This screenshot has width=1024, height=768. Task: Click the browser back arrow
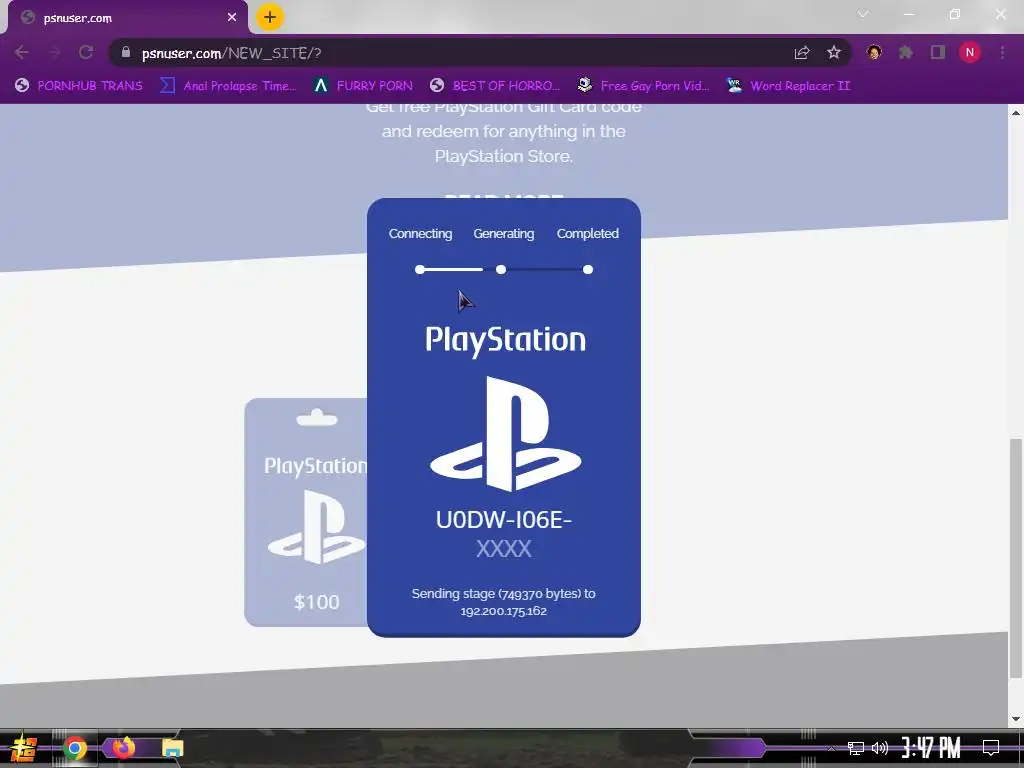point(22,52)
